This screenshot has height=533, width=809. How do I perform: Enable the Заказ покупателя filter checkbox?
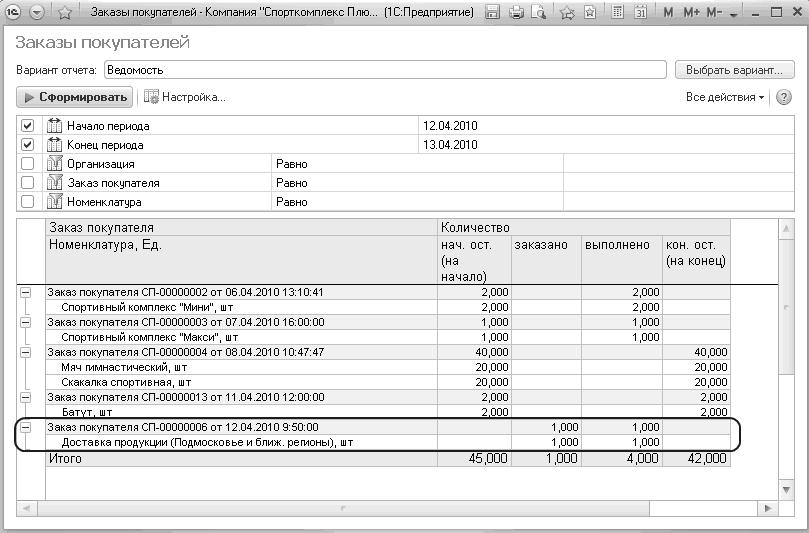[27, 183]
